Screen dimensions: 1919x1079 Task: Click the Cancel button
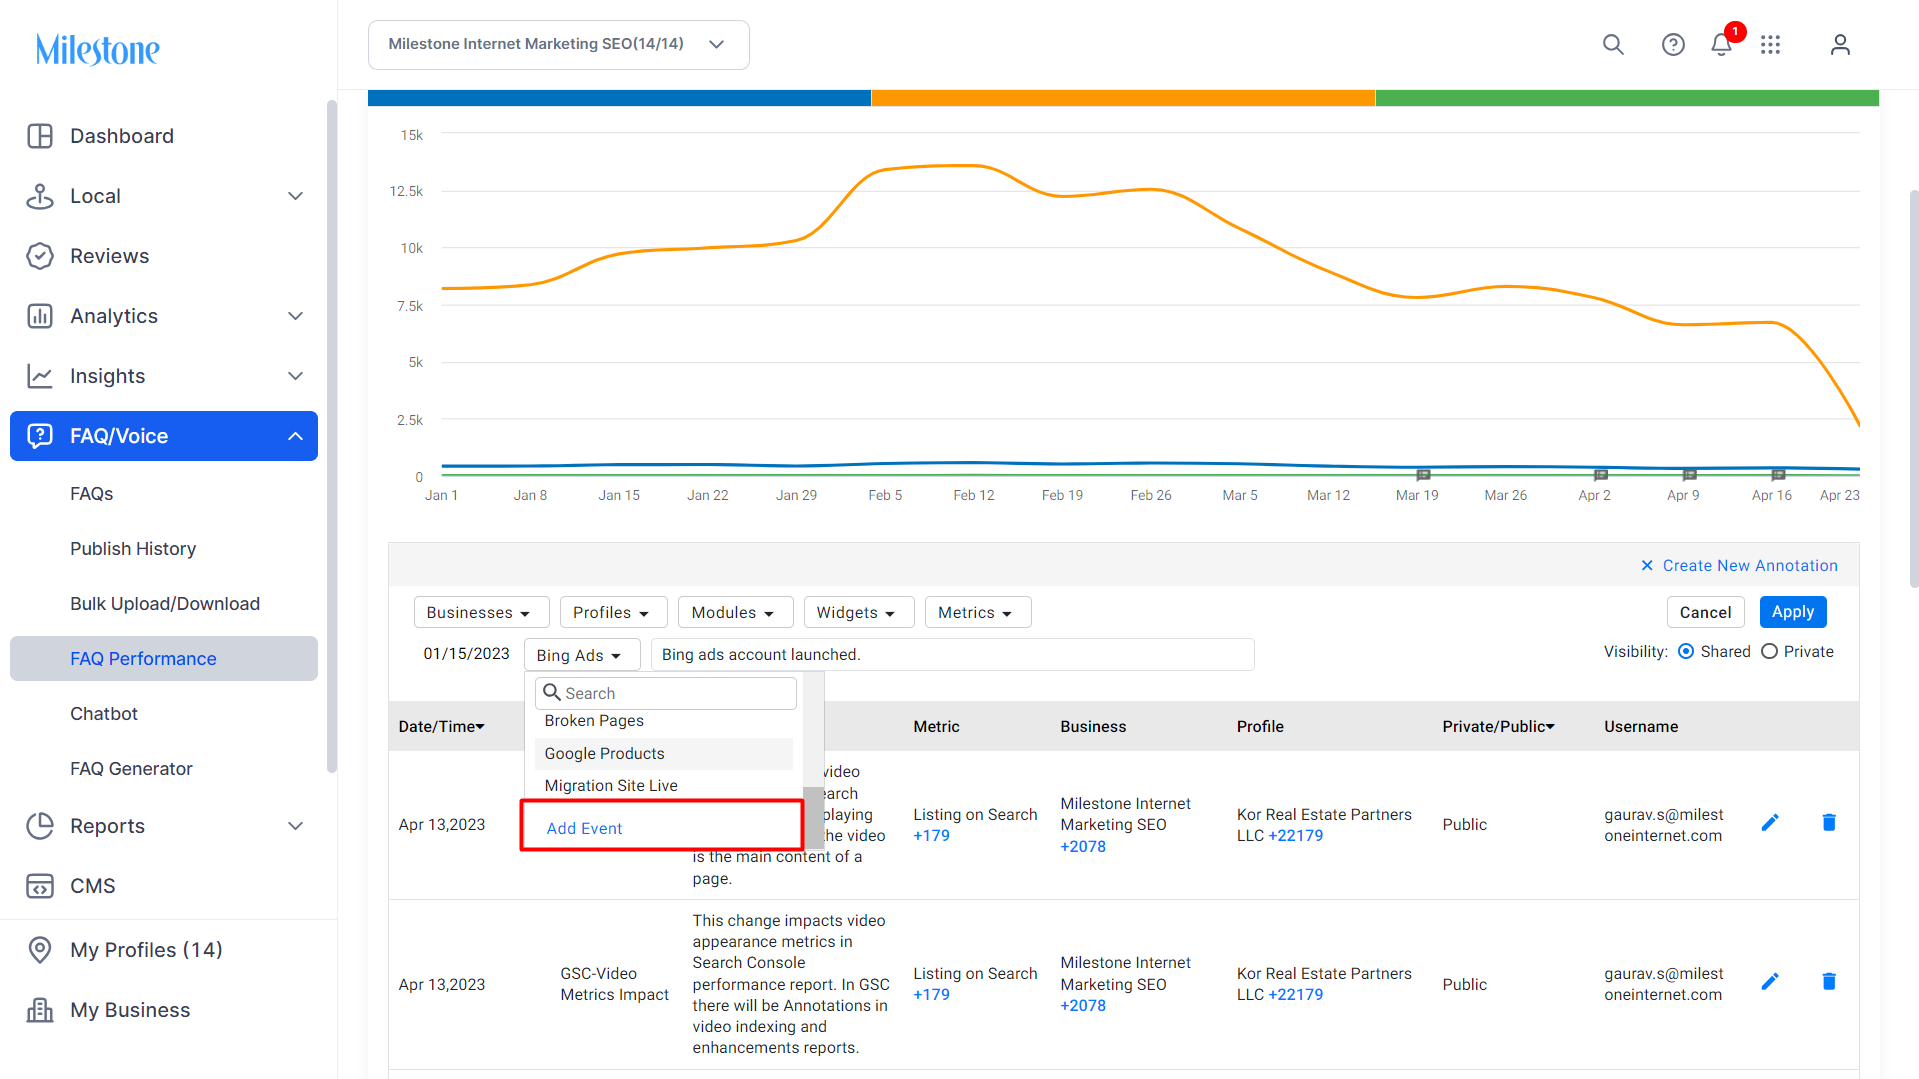pyautogui.click(x=1705, y=612)
